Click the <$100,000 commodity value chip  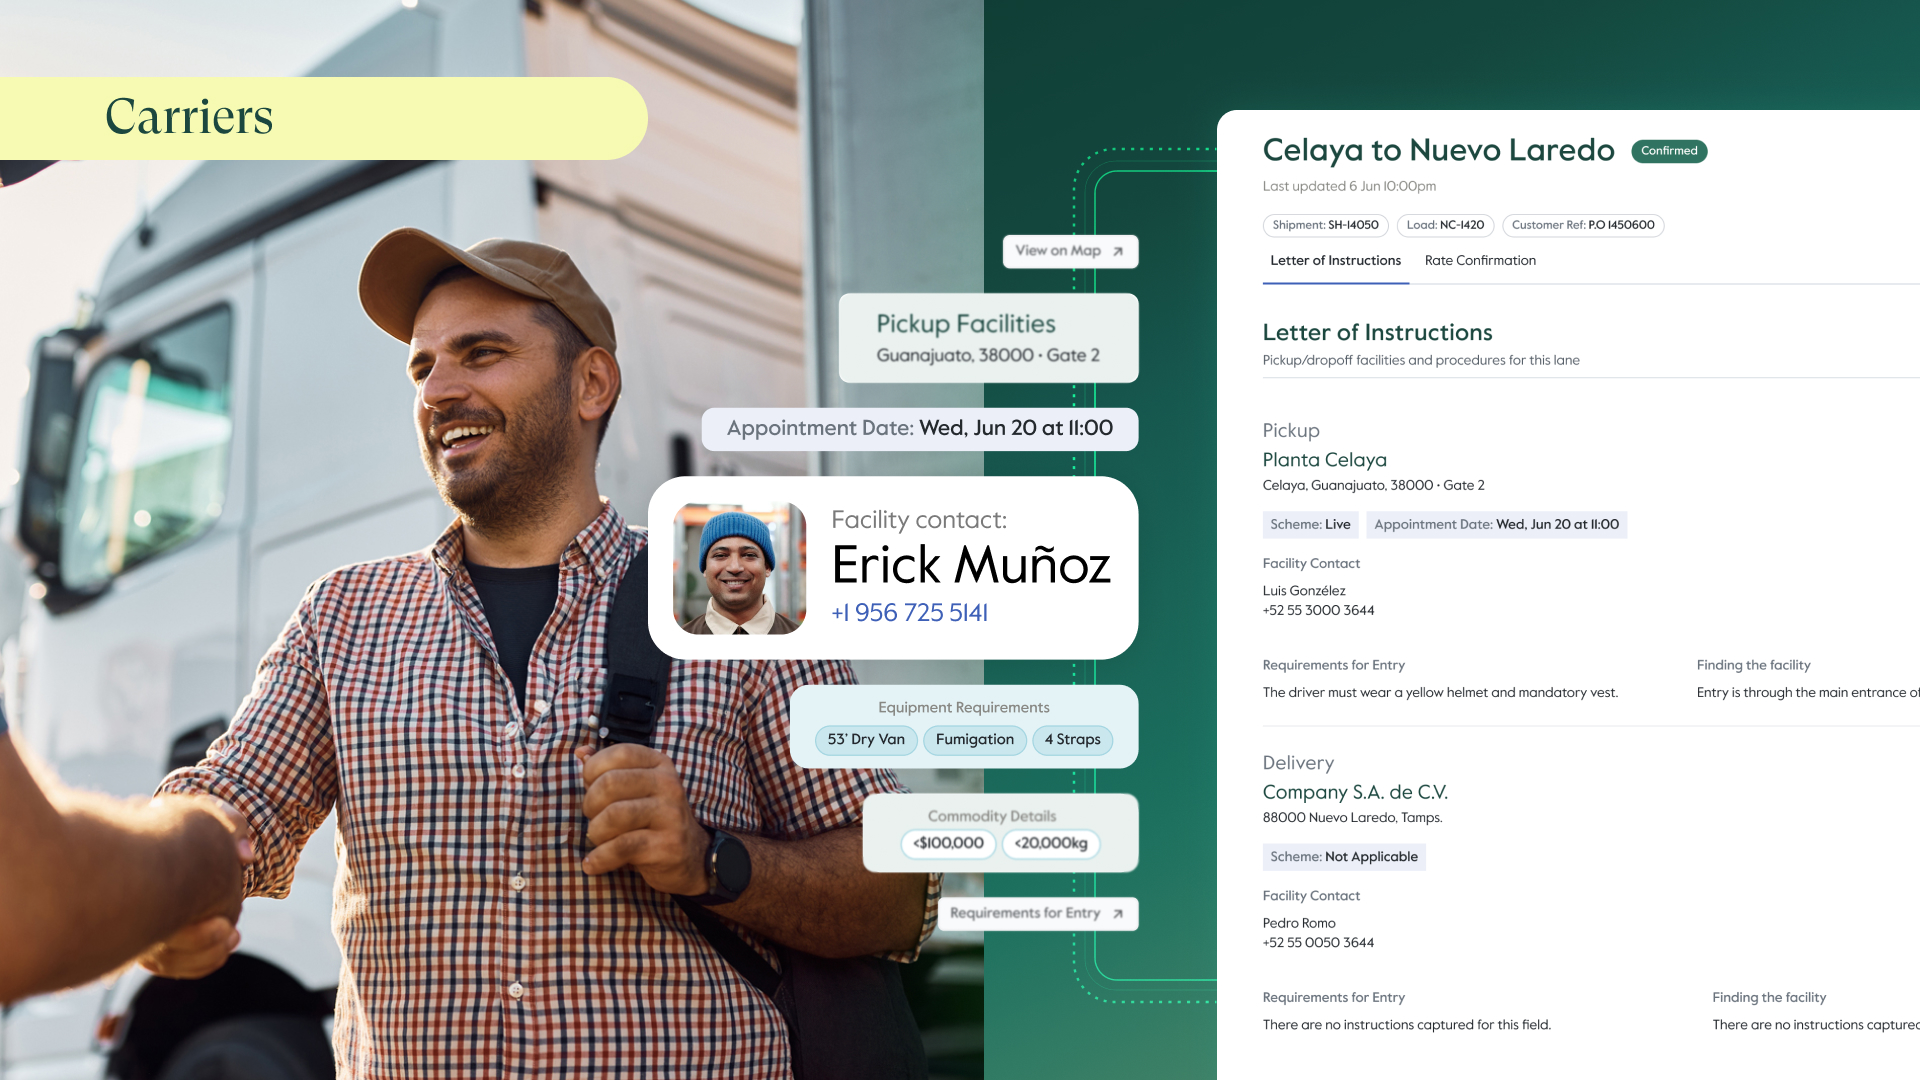click(948, 844)
